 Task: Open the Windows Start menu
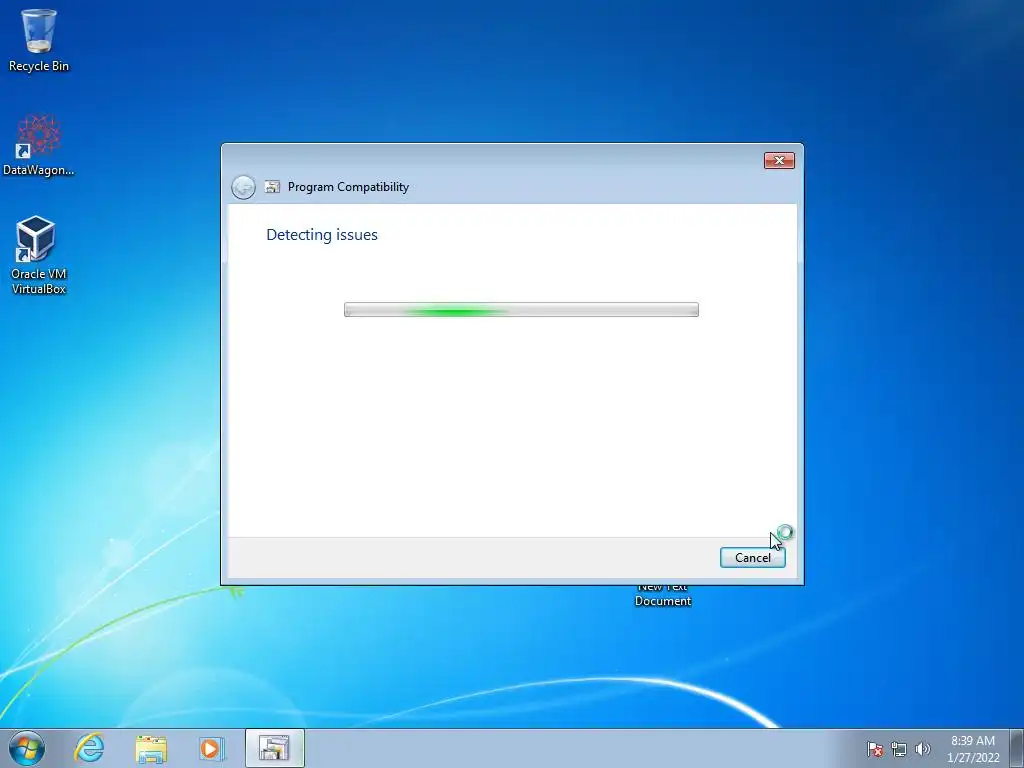(x=27, y=748)
